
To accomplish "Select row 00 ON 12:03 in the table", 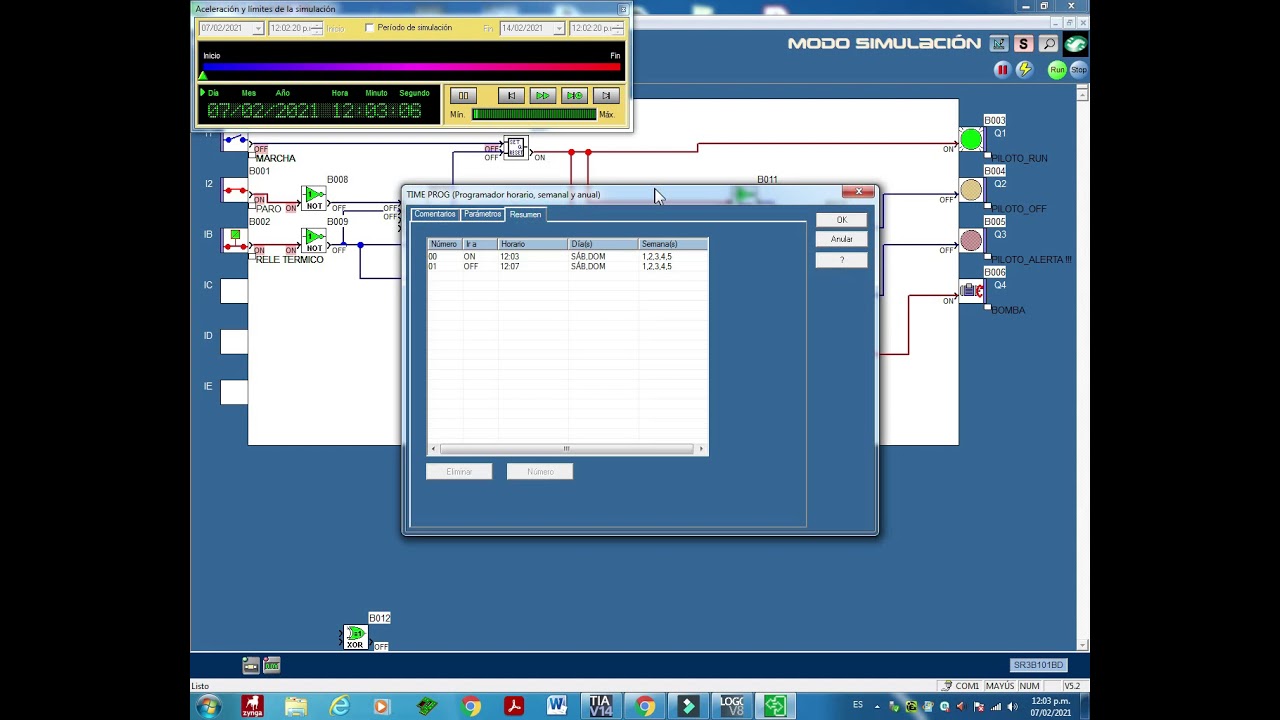I will 567,257.
